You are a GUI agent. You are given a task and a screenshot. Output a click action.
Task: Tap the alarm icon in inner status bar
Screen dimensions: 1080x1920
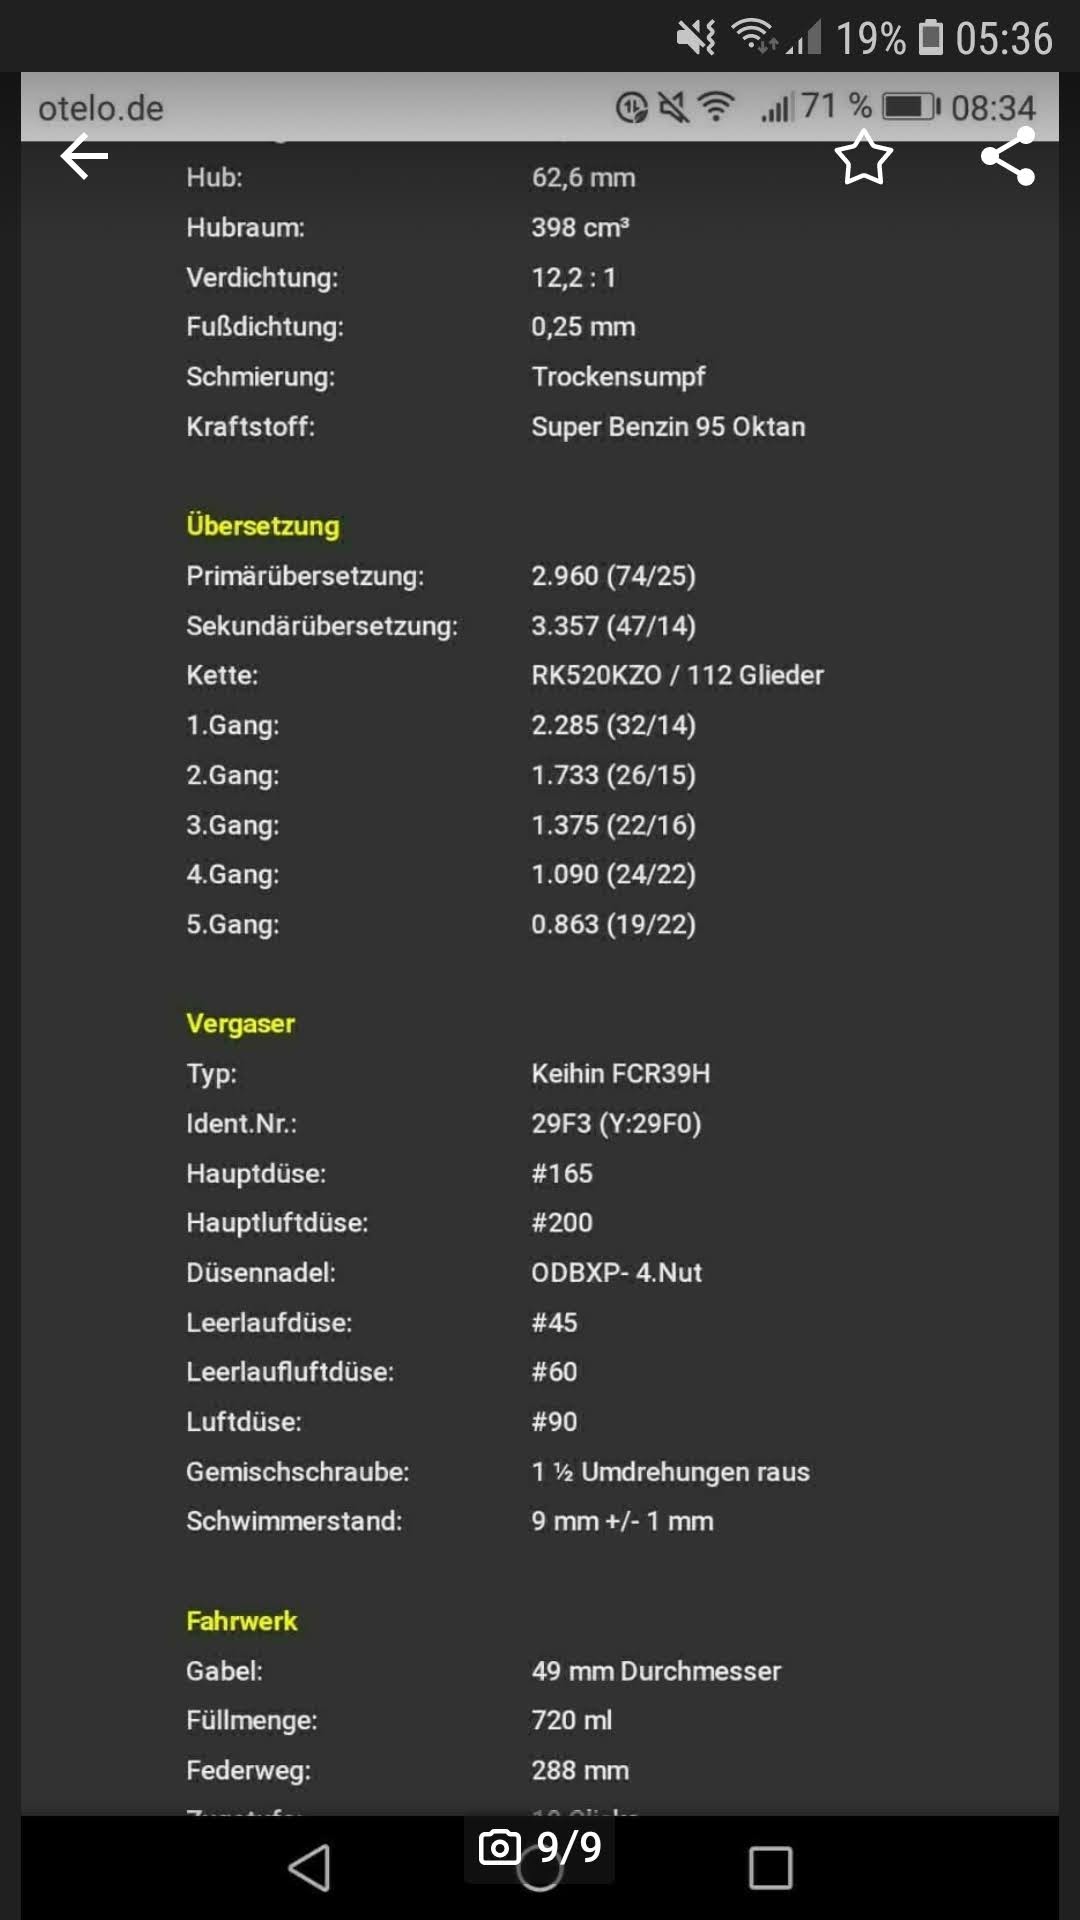[x=631, y=107]
